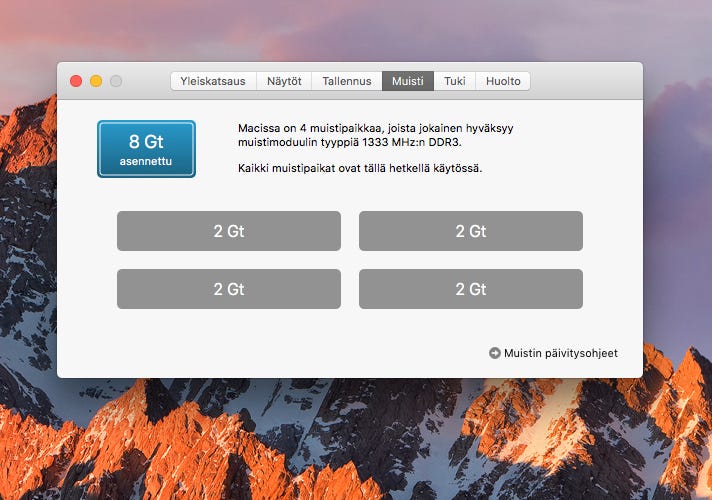
Task: Open the Näytöt tab
Action: point(284,81)
